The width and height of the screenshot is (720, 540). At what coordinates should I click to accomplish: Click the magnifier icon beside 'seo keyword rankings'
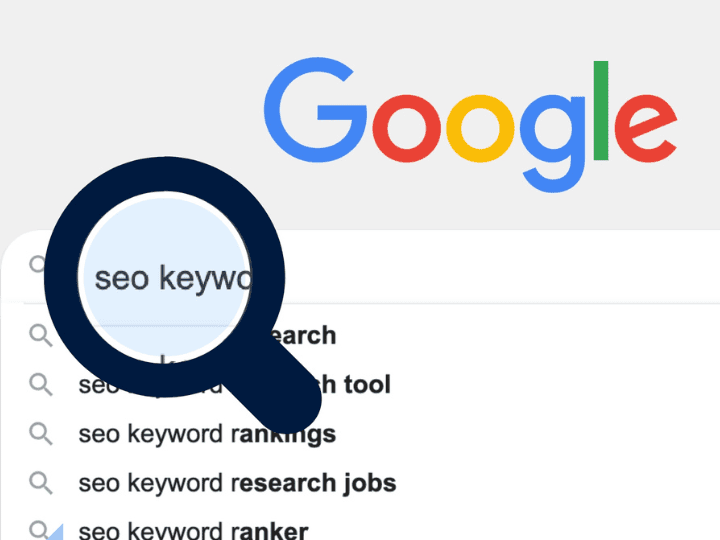point(40,434)
